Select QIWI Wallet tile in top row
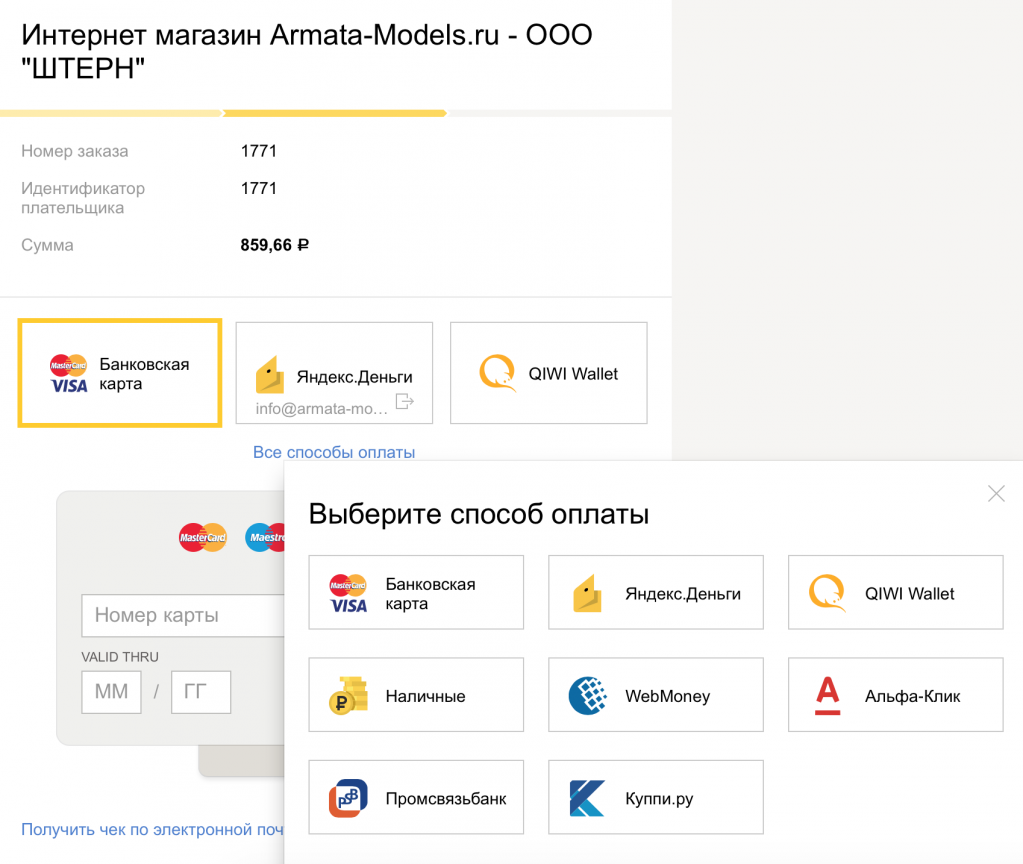The height and width of the screenshot is (864, 1023). coord(548,373)
